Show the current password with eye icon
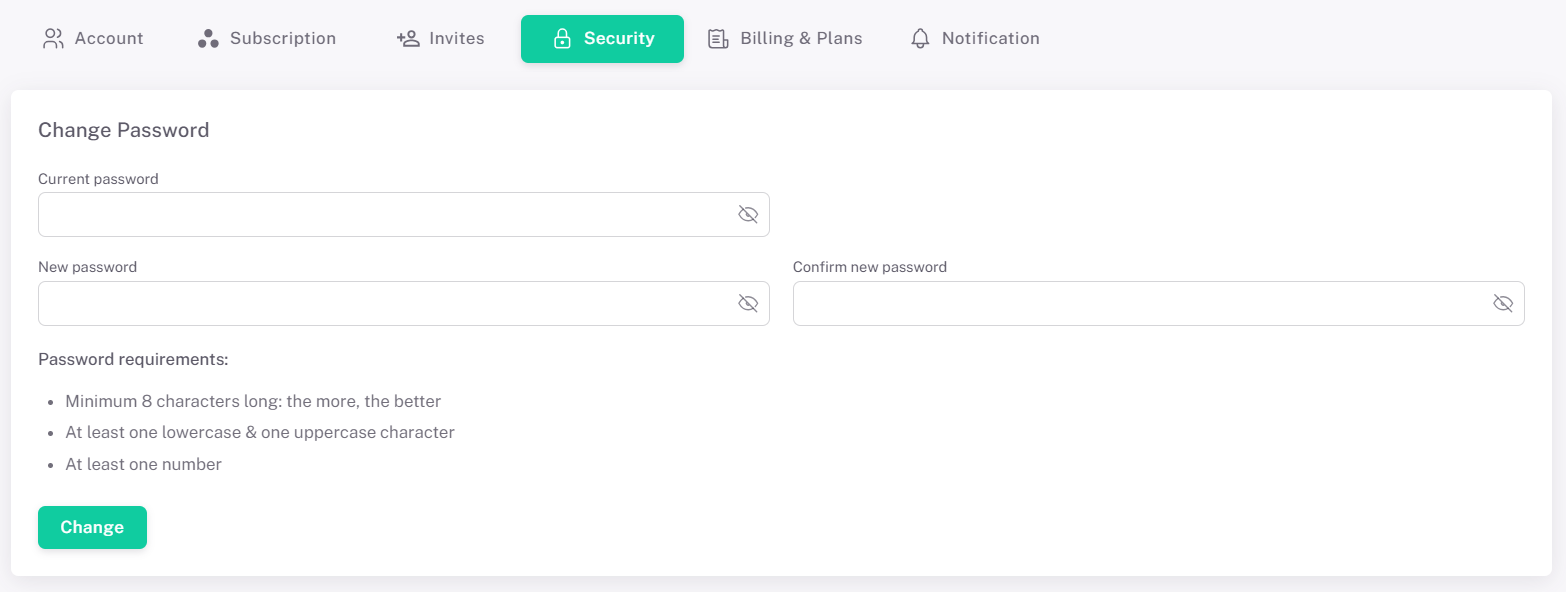Screen dimensions: 1566x592 pyautogui.click(x=748, y=214)
